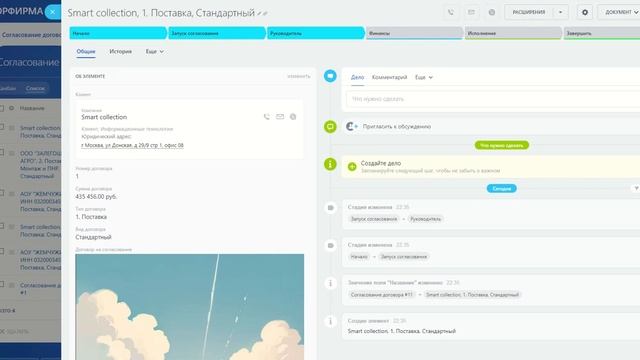Click the blue Сегодня pill

502,189
